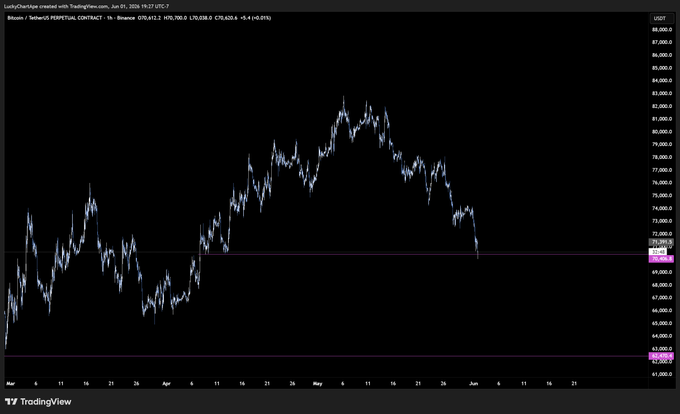Open the USDT currency selector
Screen dimensions: 680x414
click(x=660, y=18)
